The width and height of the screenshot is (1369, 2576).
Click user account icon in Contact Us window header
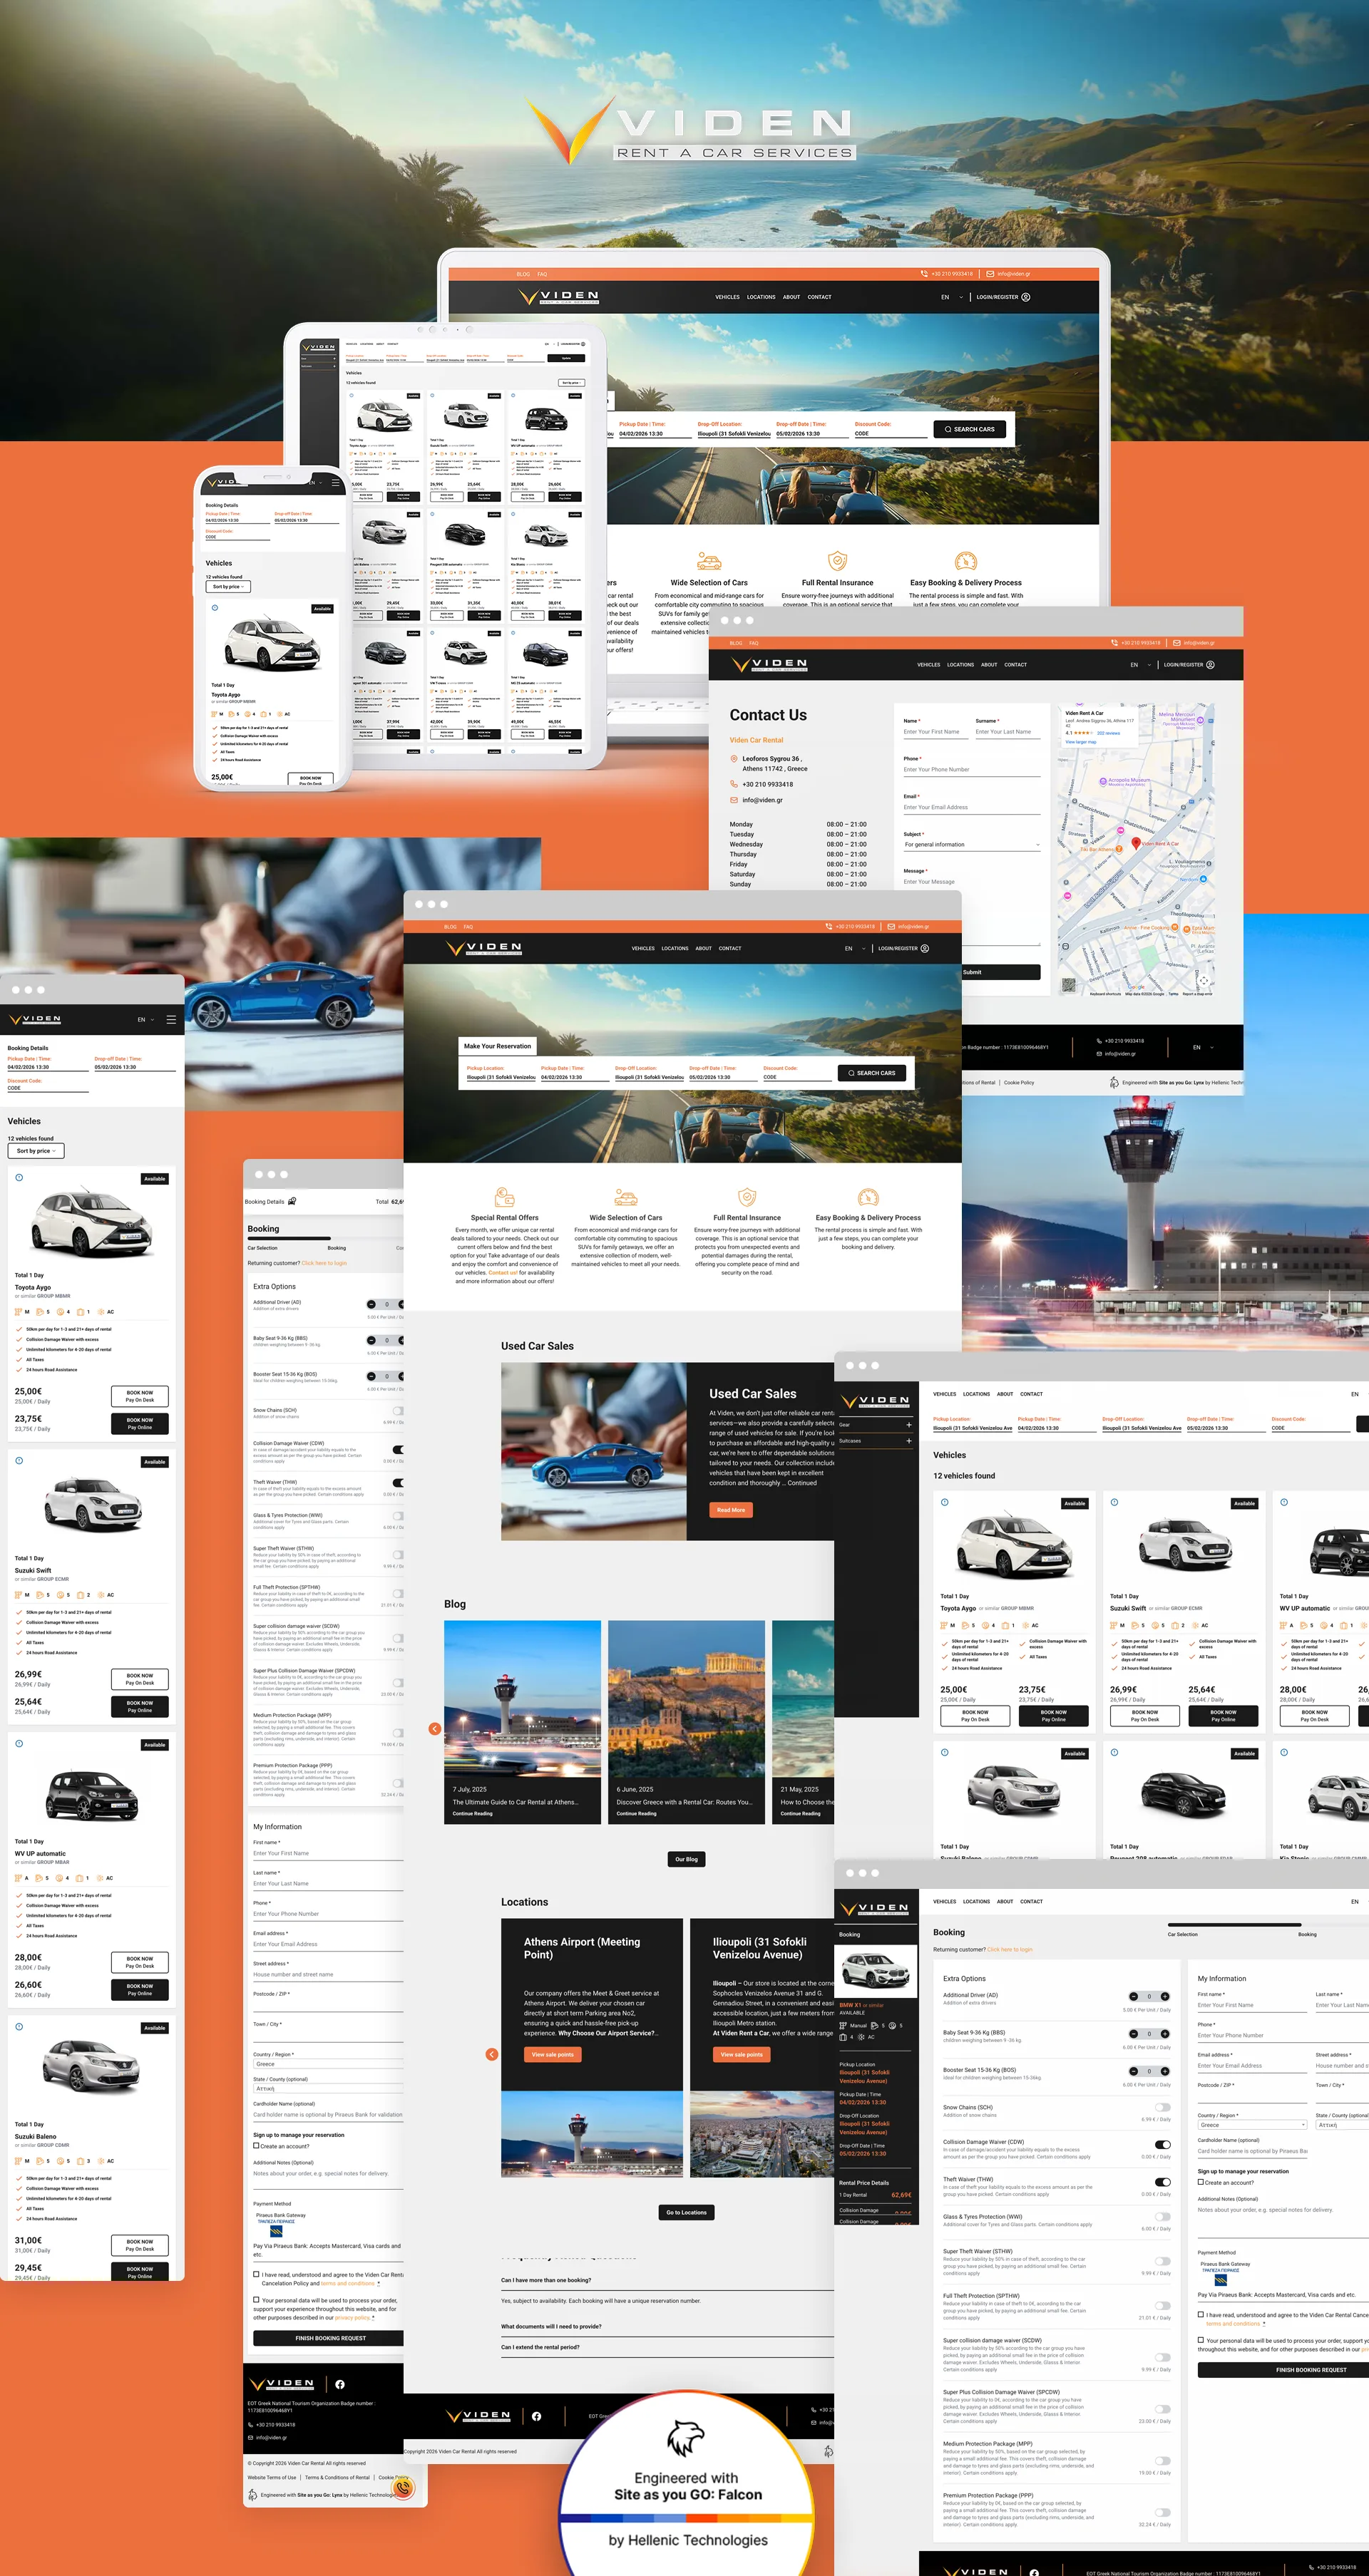tap(1210, 665)
